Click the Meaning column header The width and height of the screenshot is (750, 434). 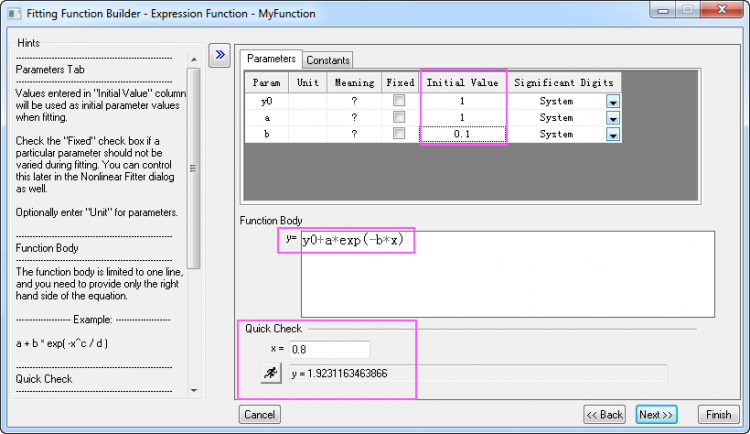click(x=354, y=82)
